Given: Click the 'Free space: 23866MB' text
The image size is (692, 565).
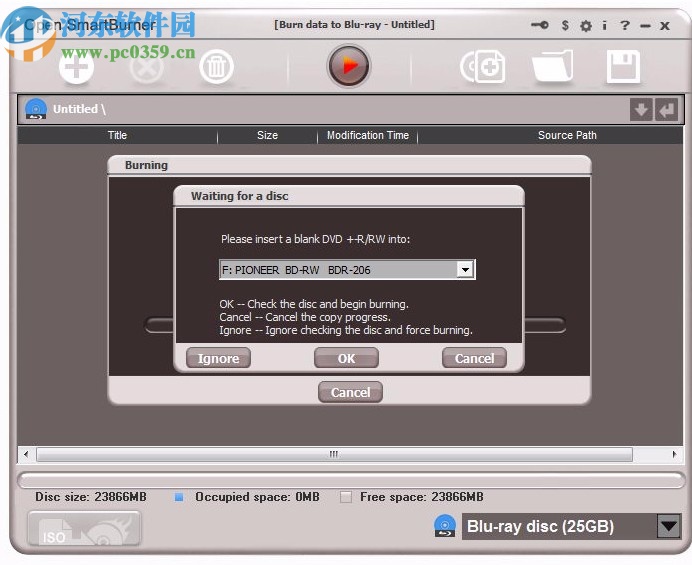Looking at the screenshot, I should click(x=421, y=497).
